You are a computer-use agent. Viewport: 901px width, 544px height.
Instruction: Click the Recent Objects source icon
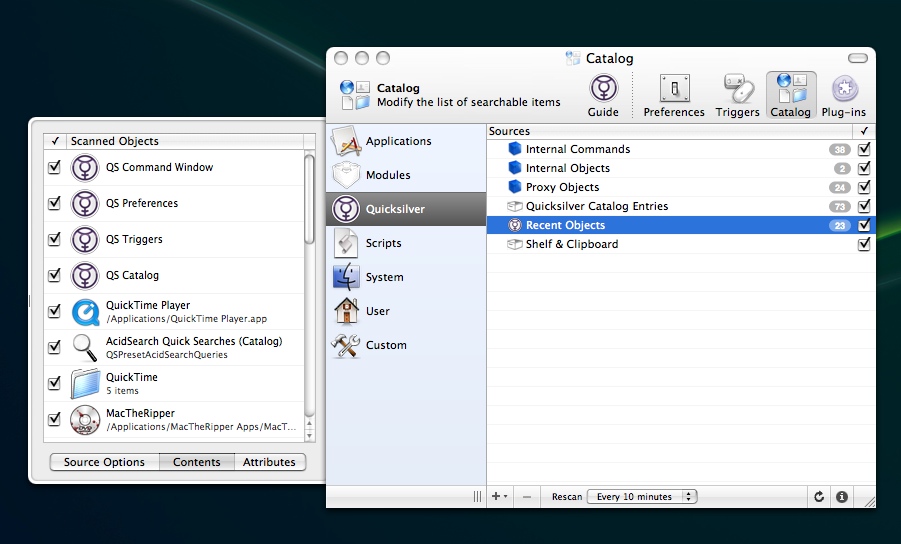tap(515, 225)
